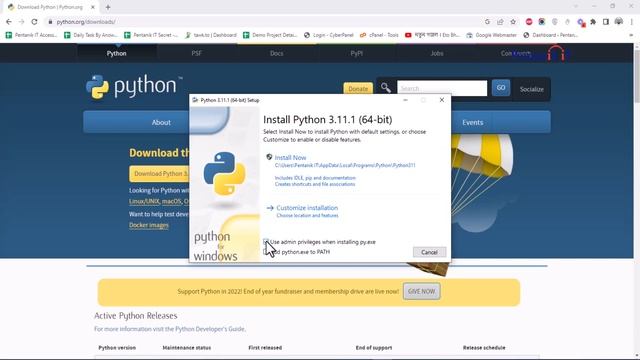Screen dimensions: 640x360
Task: Click the search magnifier icon on python.org
Action: (x=386, y=87)
